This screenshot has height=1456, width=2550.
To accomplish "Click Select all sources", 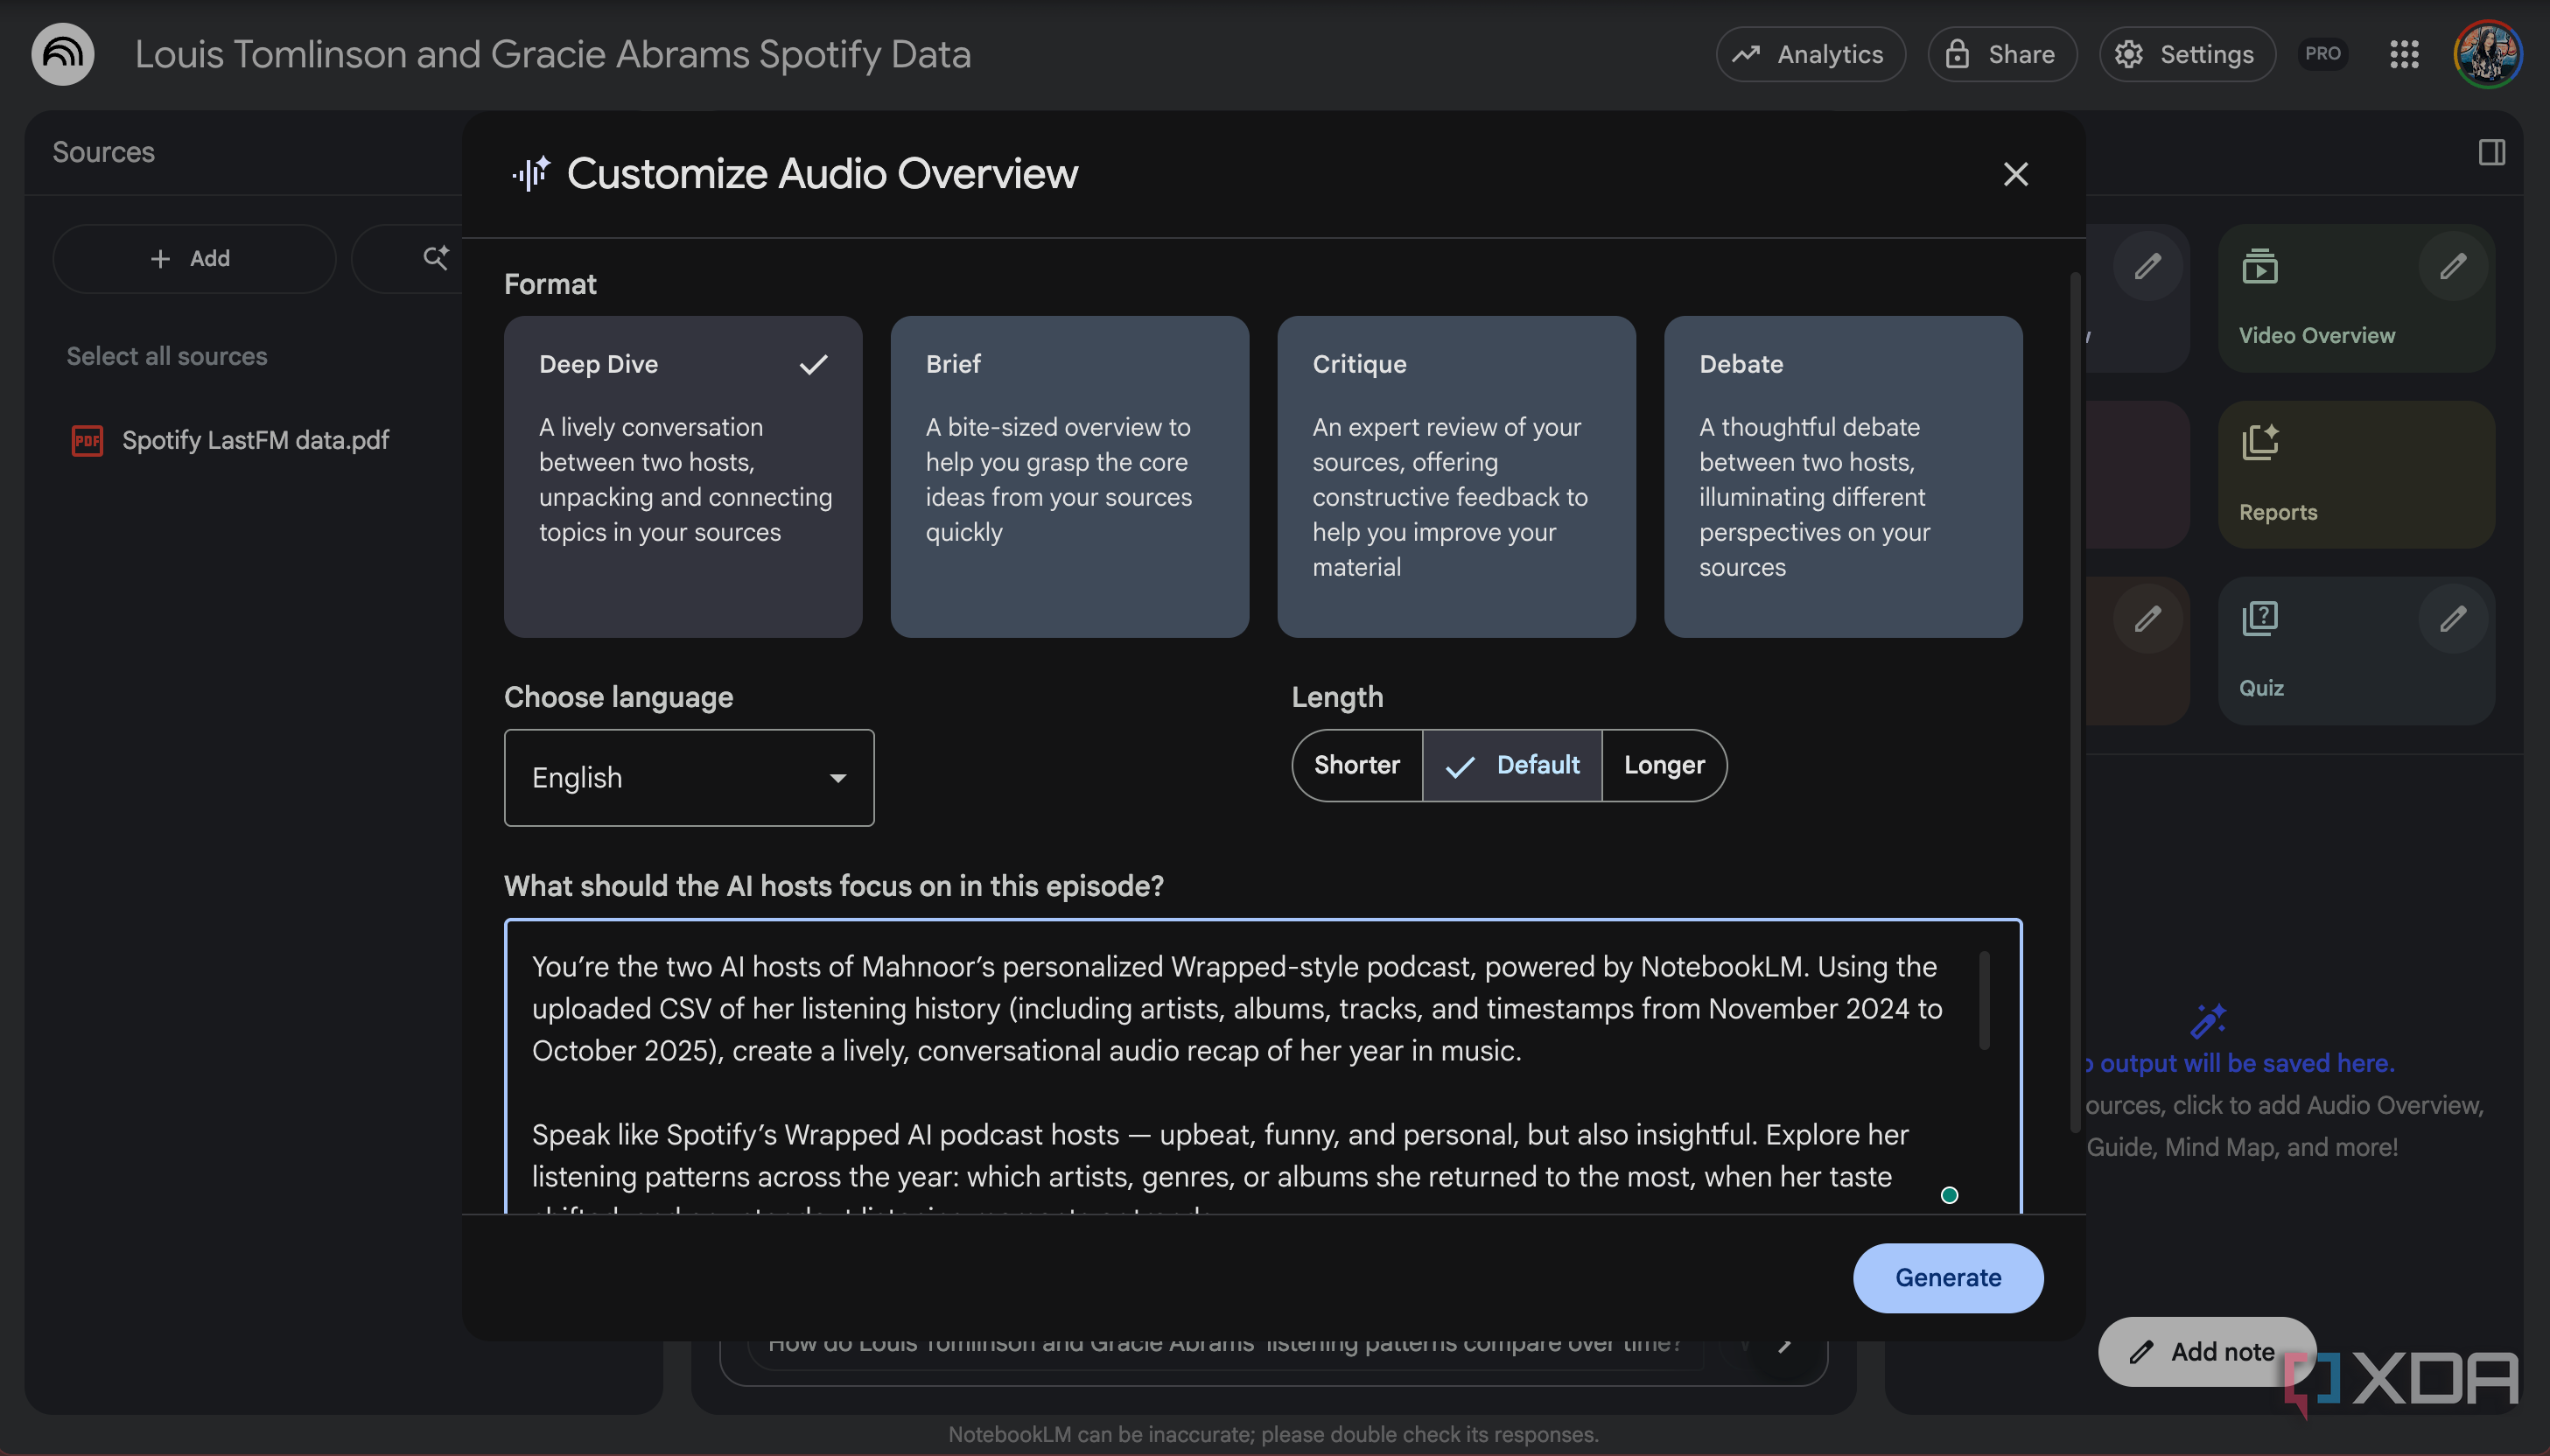I will 167,356.
